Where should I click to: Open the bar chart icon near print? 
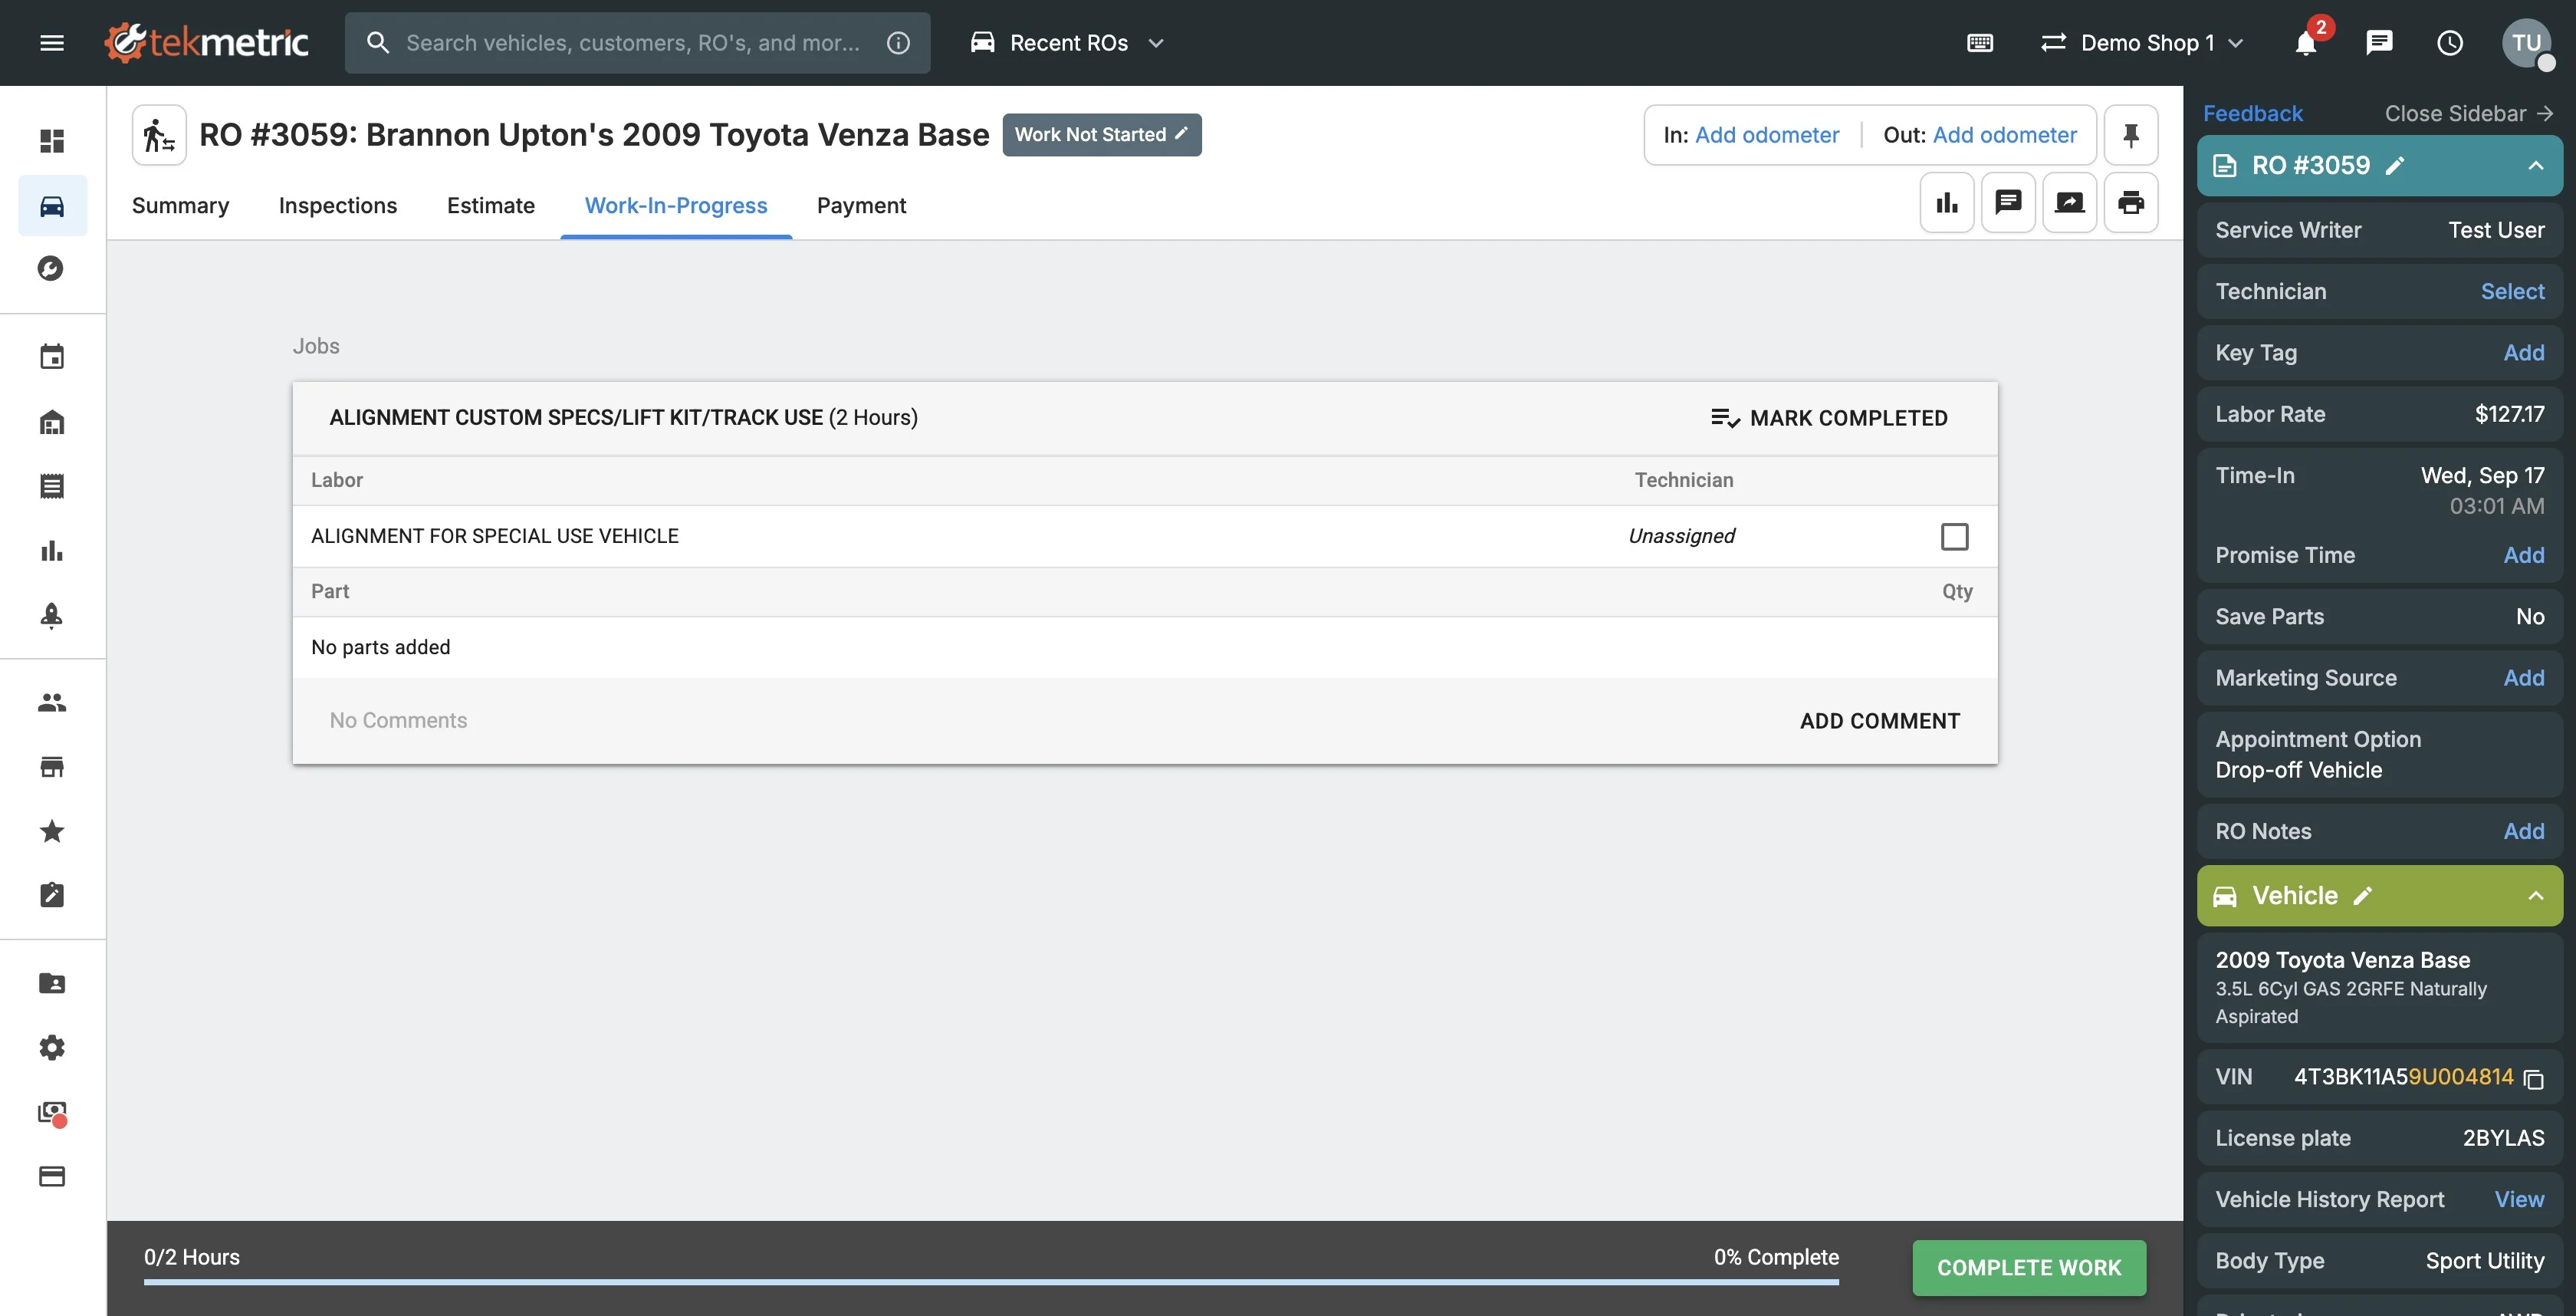tap(1946, 203)
